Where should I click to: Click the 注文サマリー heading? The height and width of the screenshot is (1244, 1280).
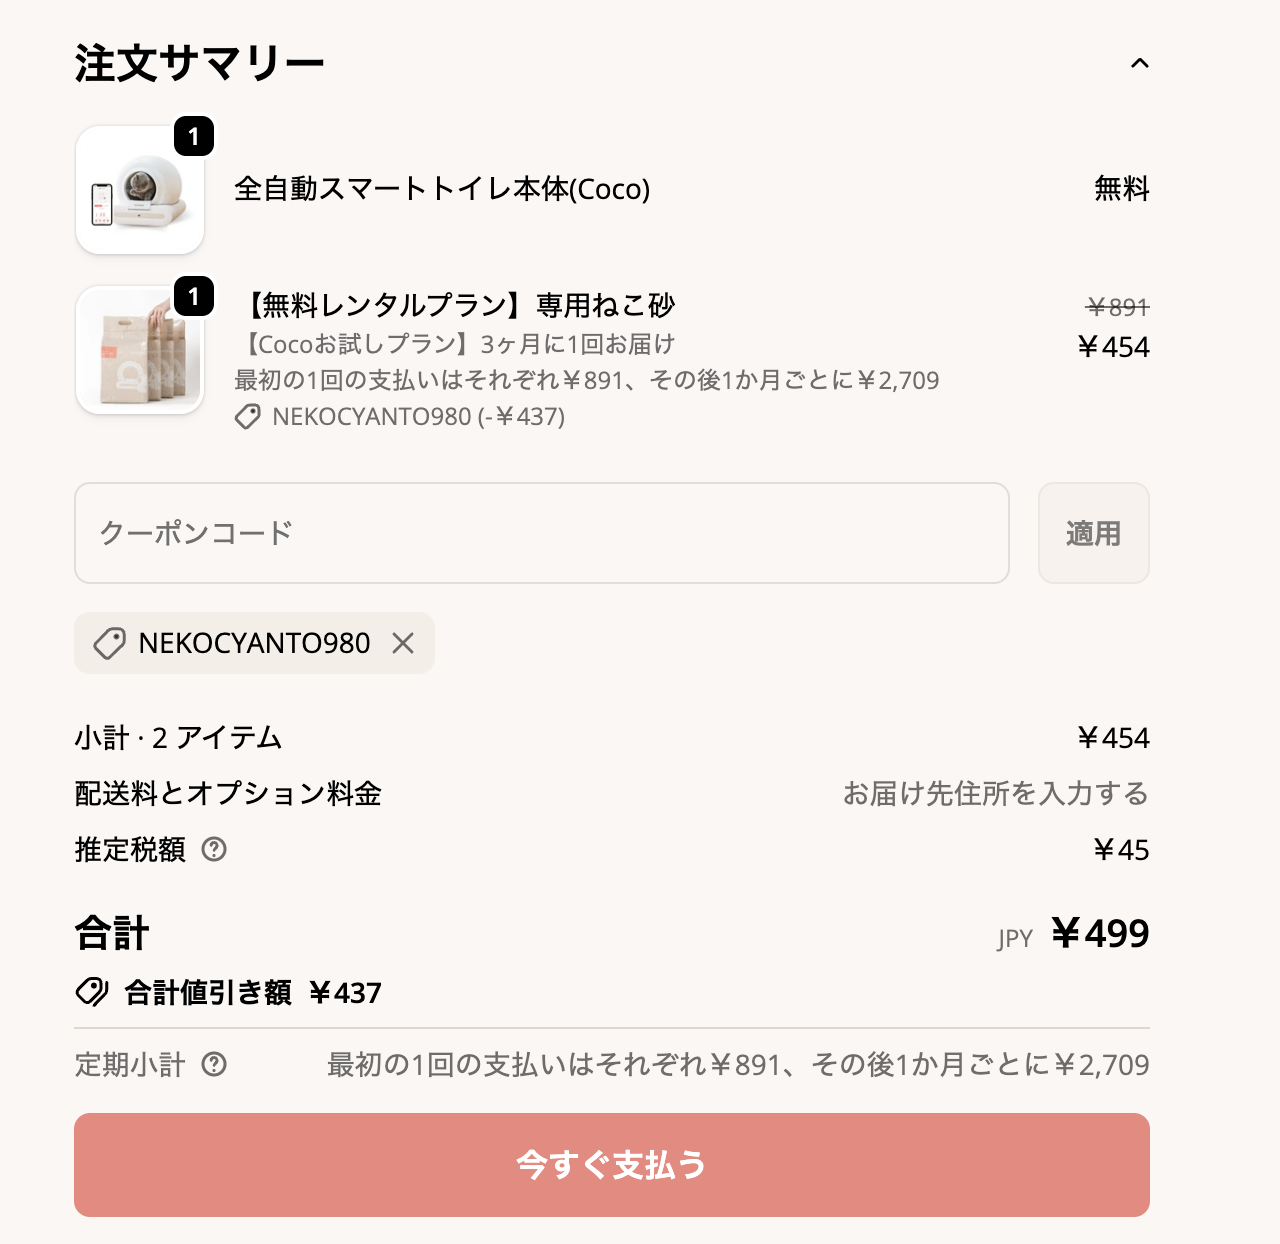click(199, 64)
